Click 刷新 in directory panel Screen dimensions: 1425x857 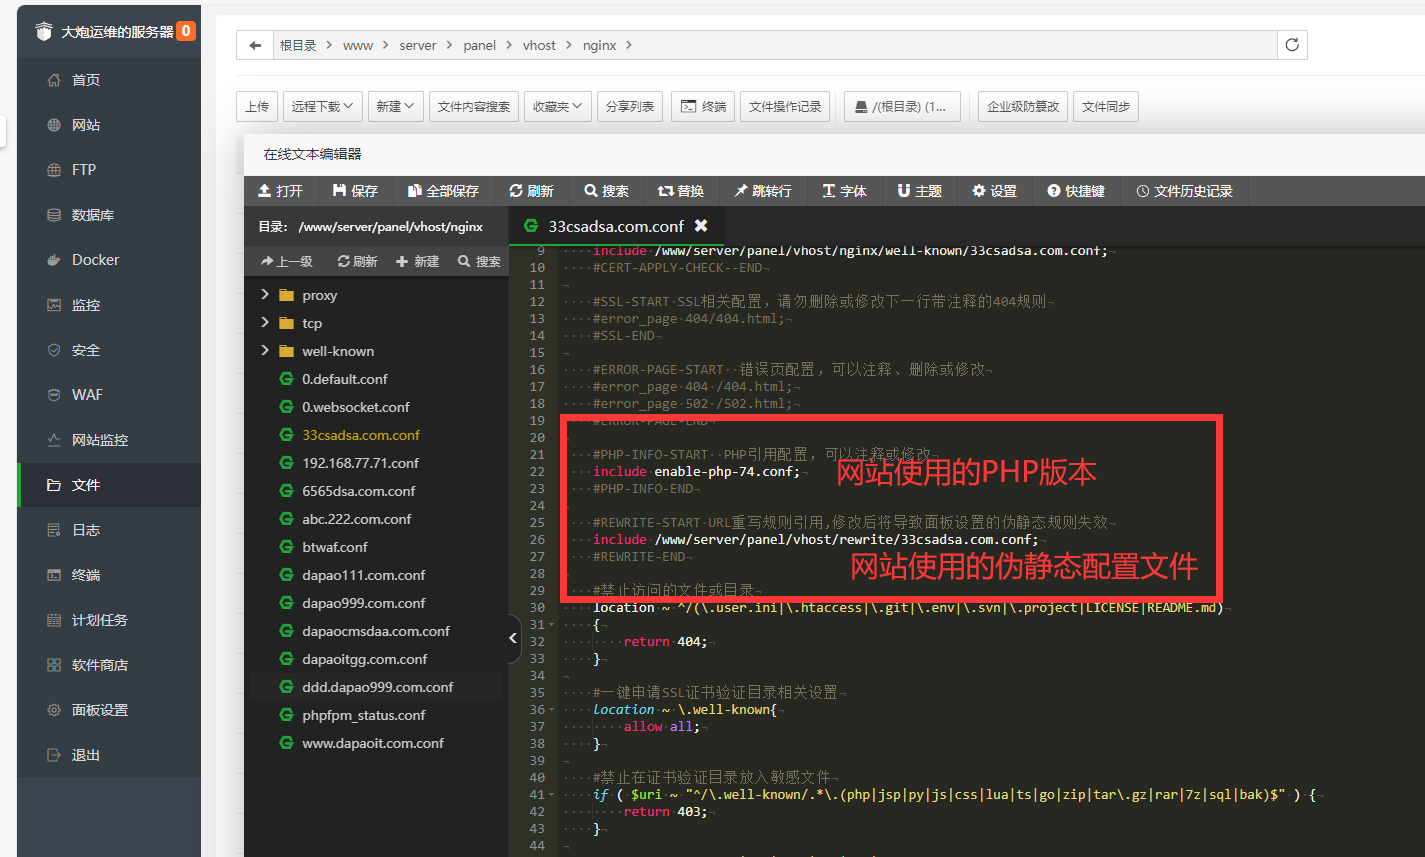coord(358,261)
